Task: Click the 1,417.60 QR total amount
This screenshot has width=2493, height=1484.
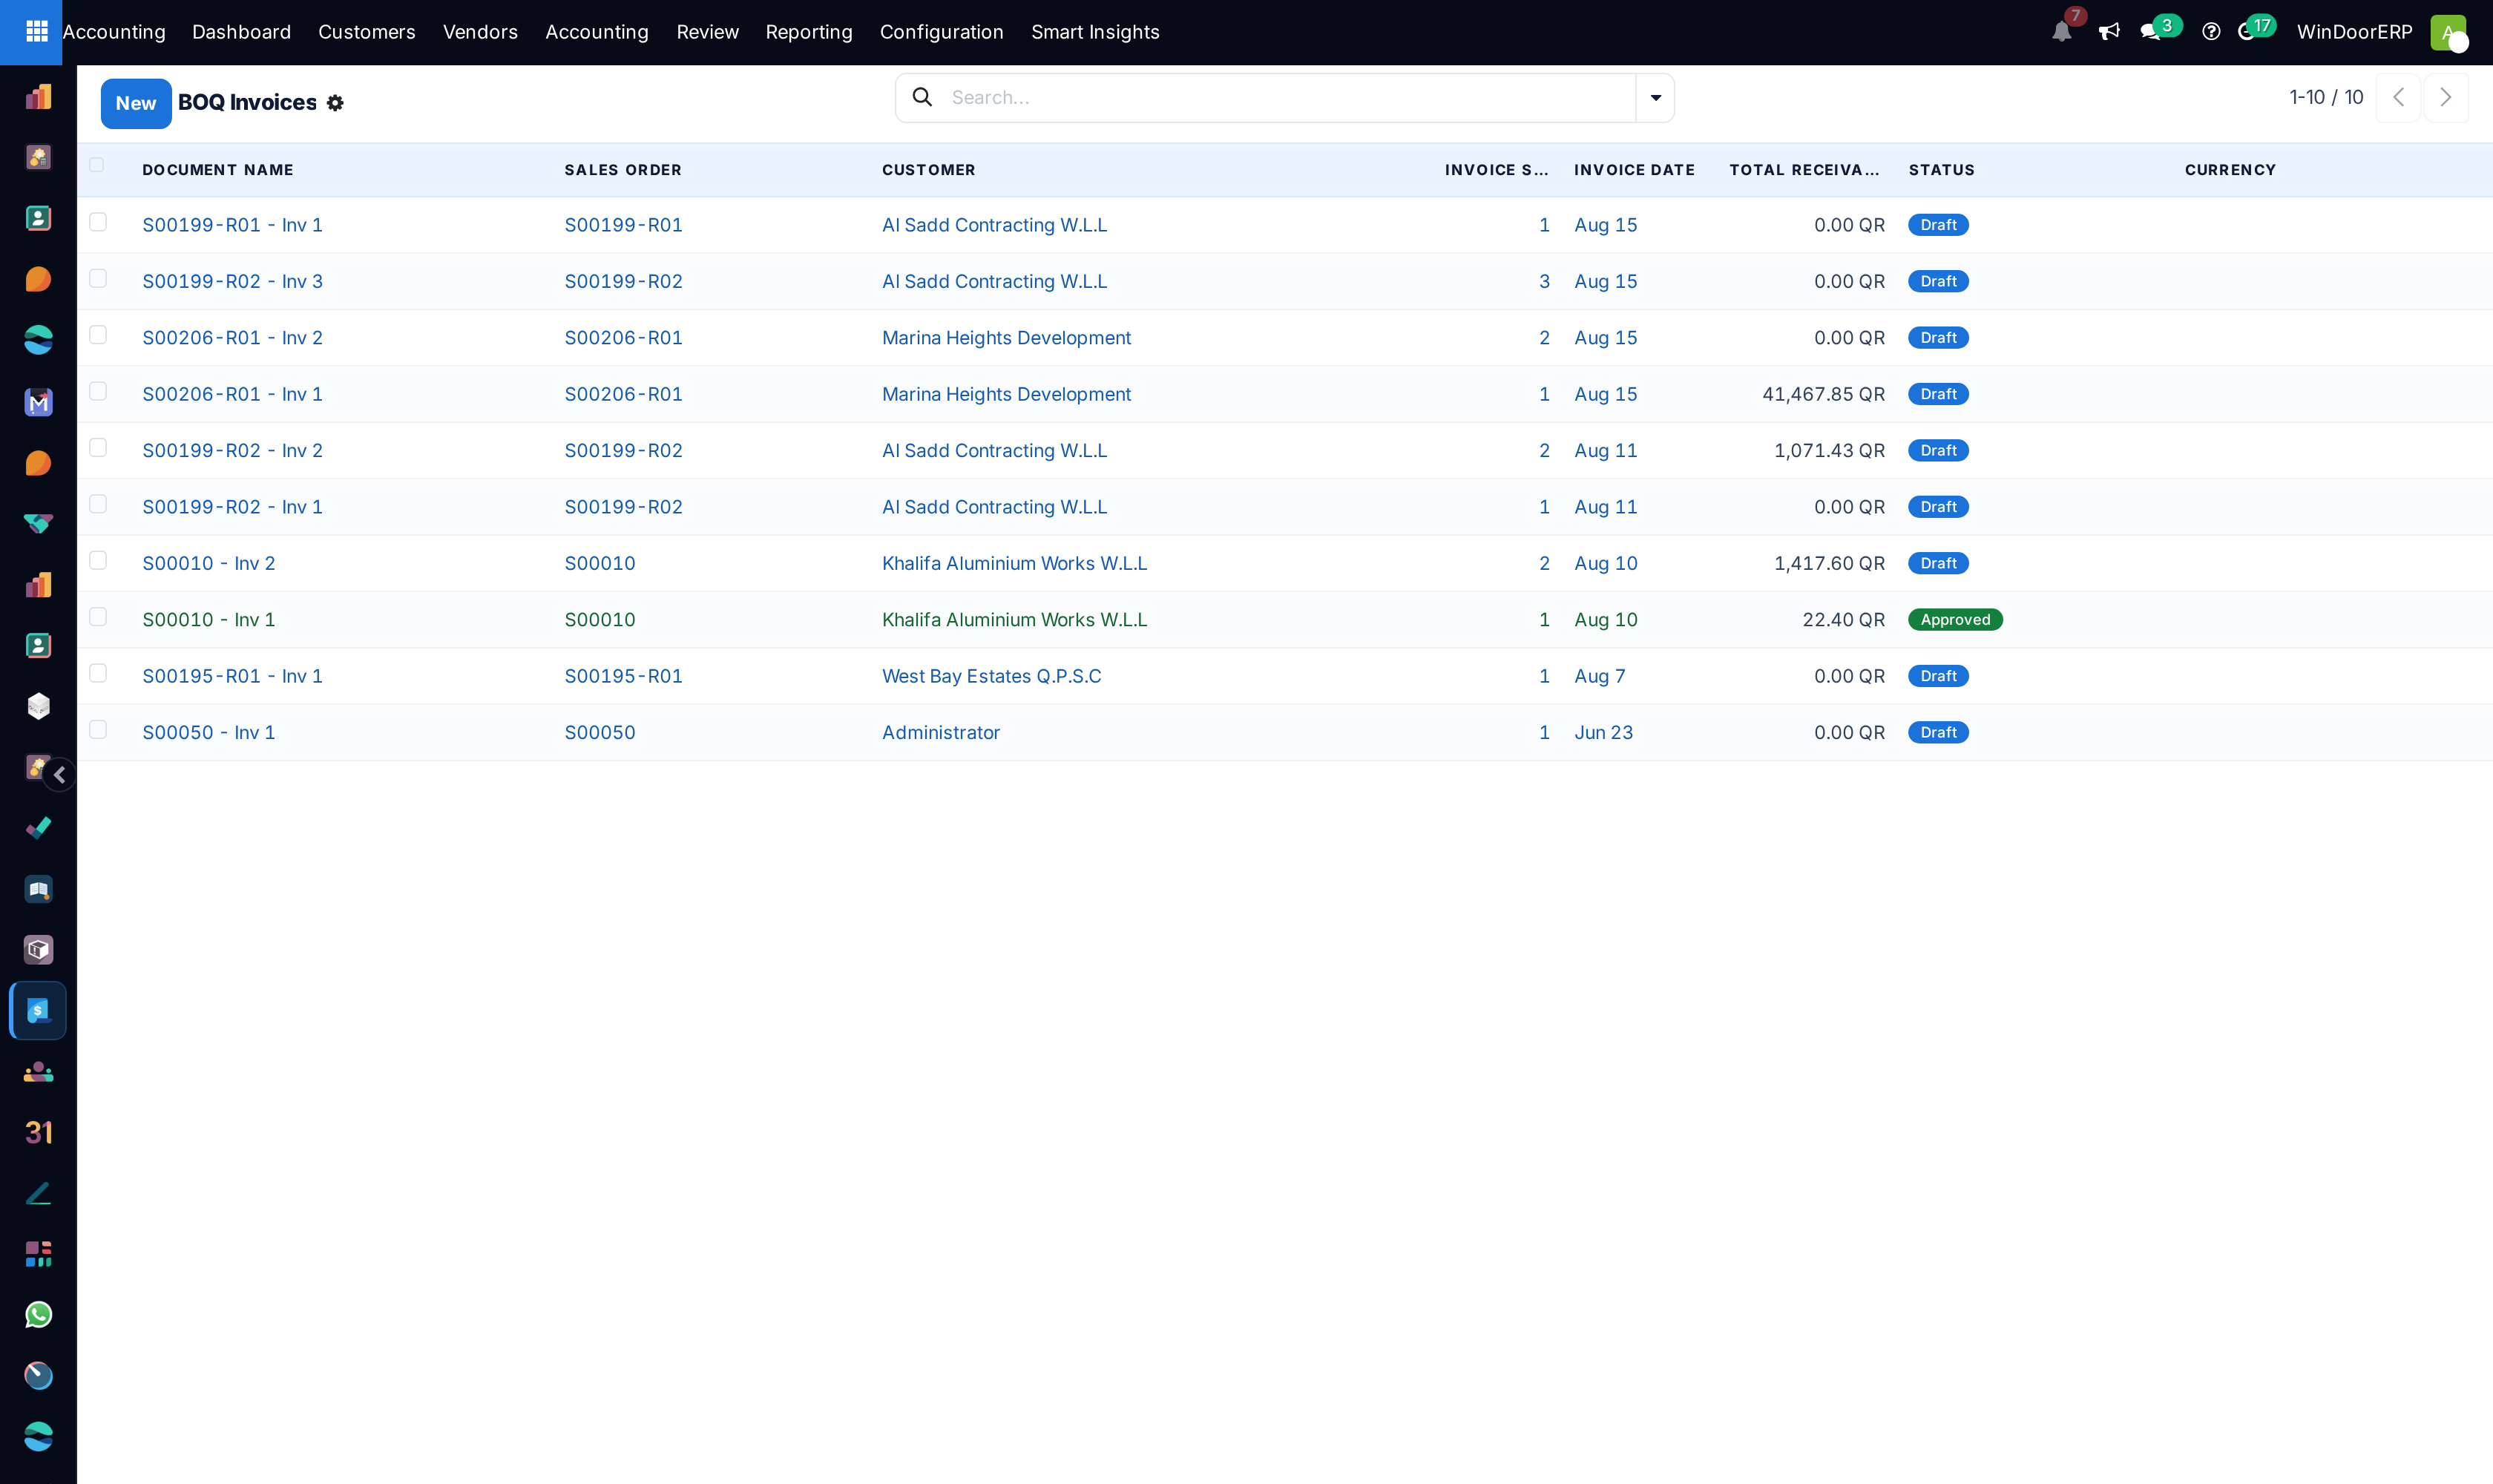Action: click(x=1829, y=563)
